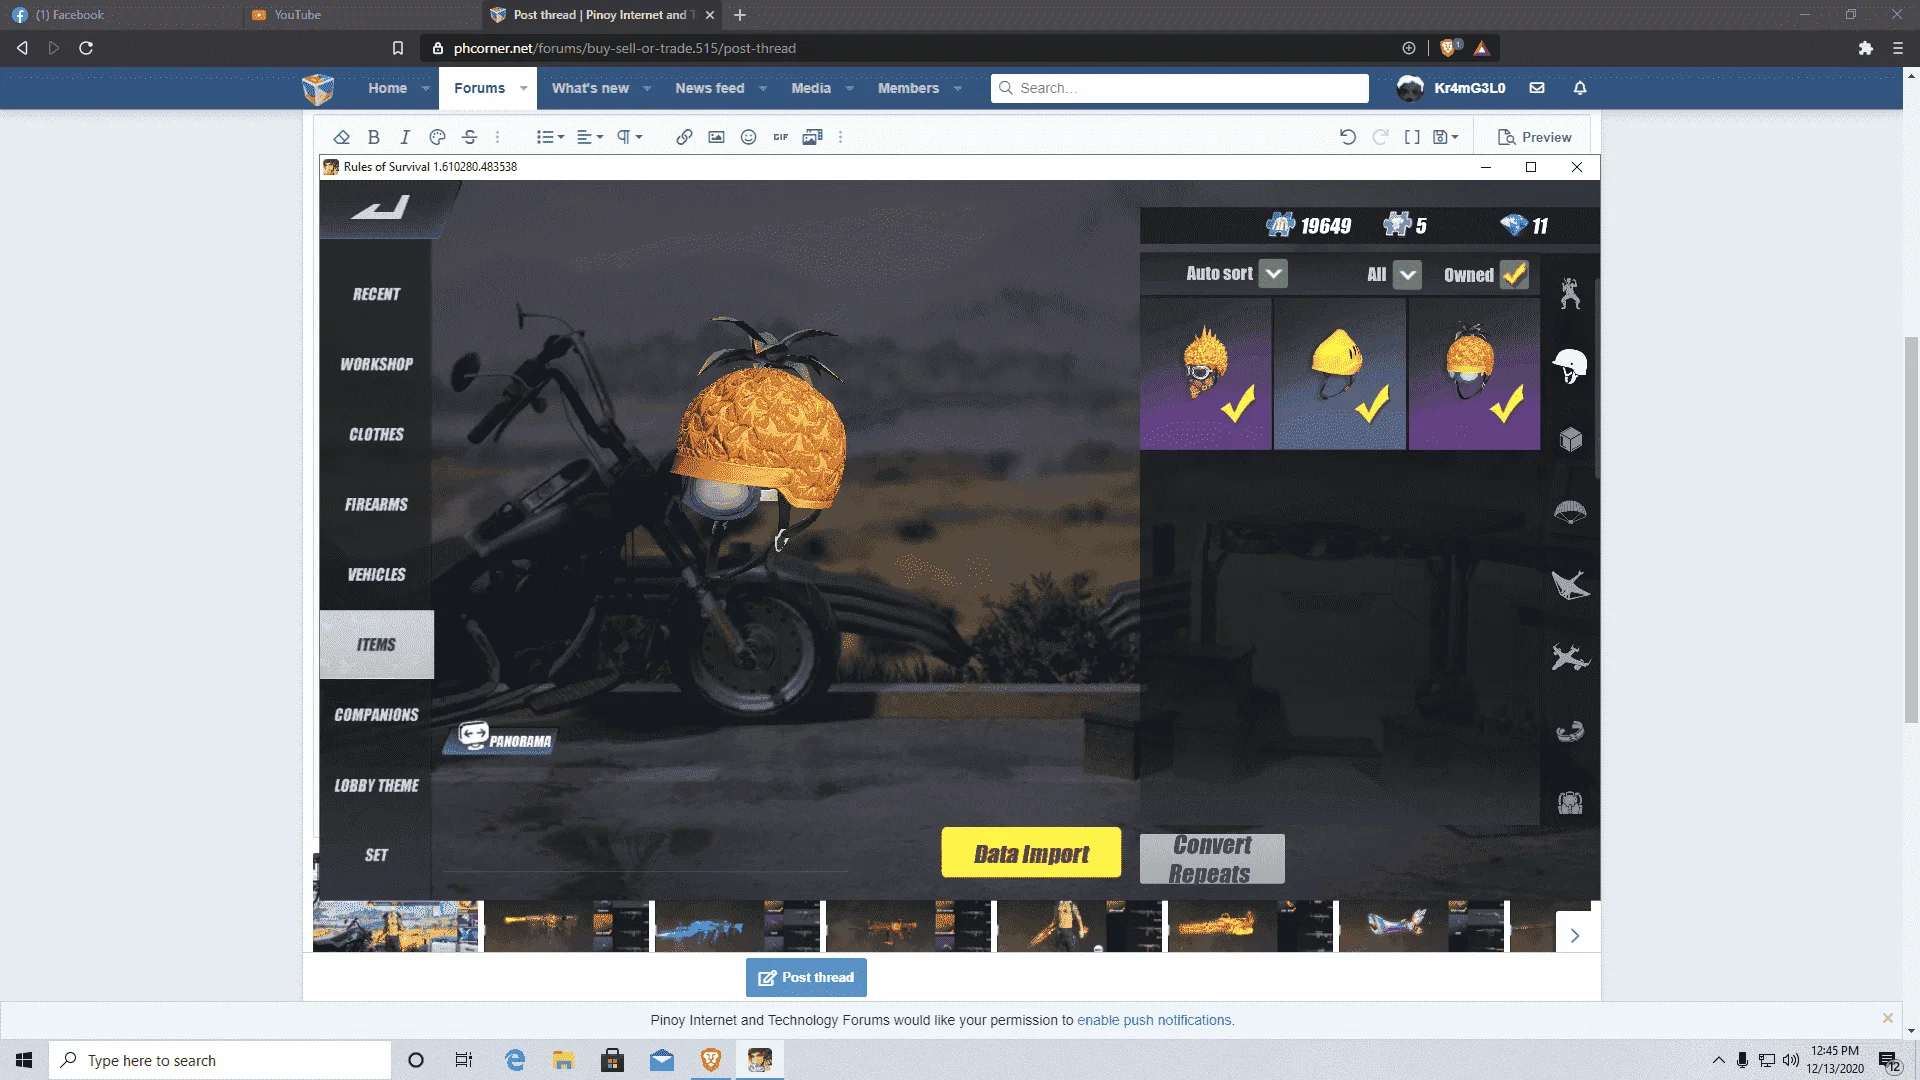Dismiss the push notification bar
Image resolution: width=1920 pixels, height=1080 pixels.
[1887, 1018]
